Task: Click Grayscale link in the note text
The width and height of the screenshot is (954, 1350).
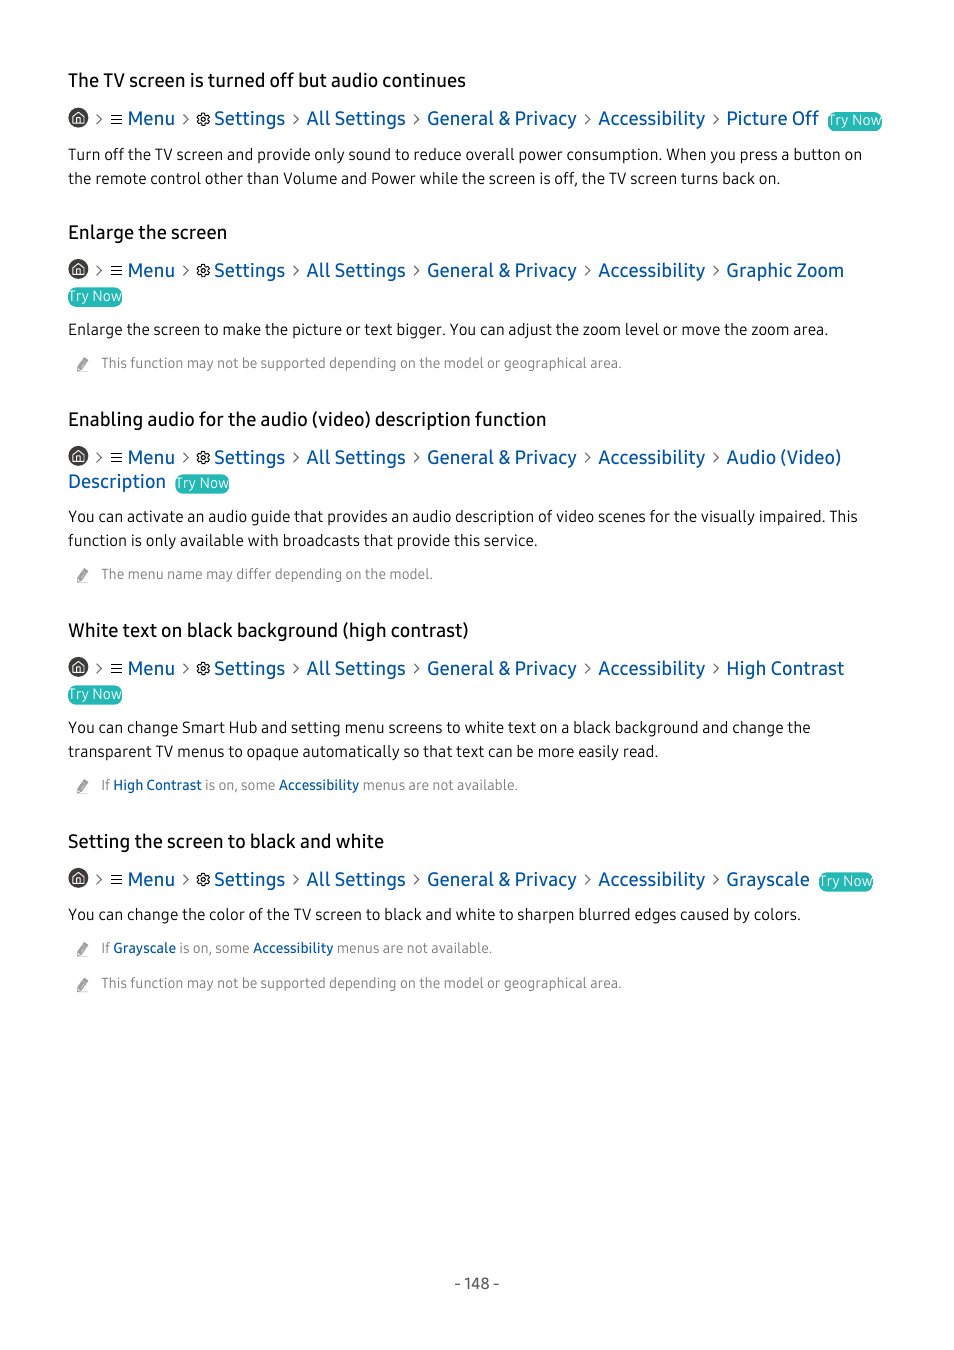Action: click(144, 949)
